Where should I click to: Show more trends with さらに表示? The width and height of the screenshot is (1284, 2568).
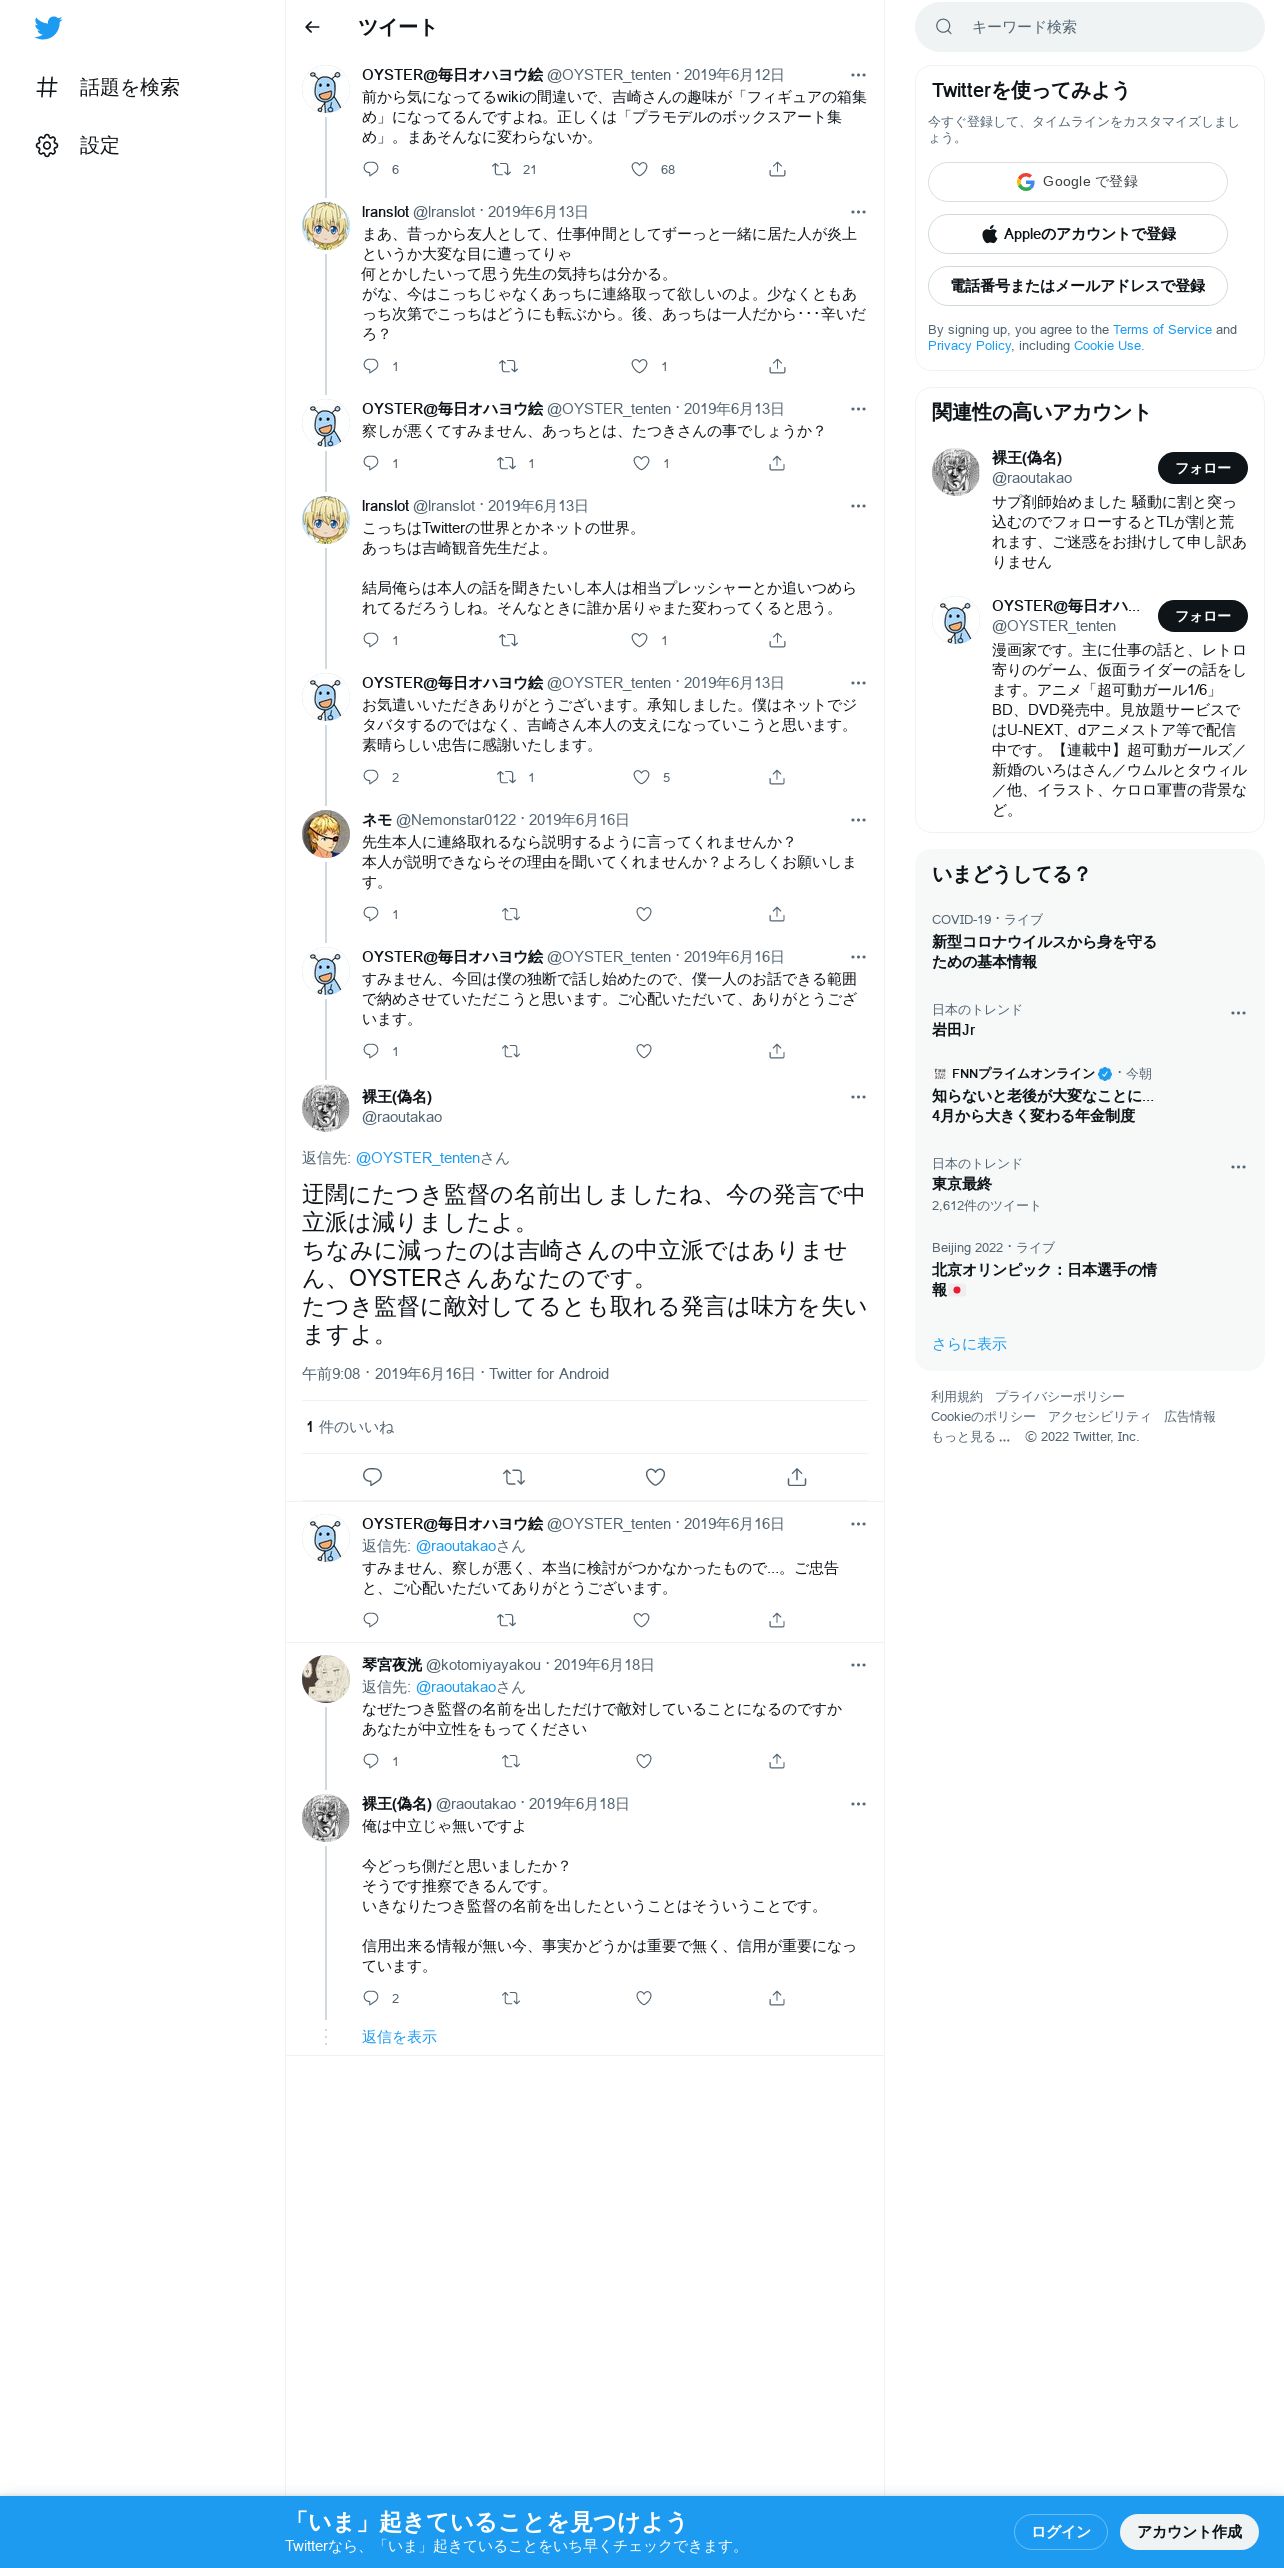(x=969, y=1344)
